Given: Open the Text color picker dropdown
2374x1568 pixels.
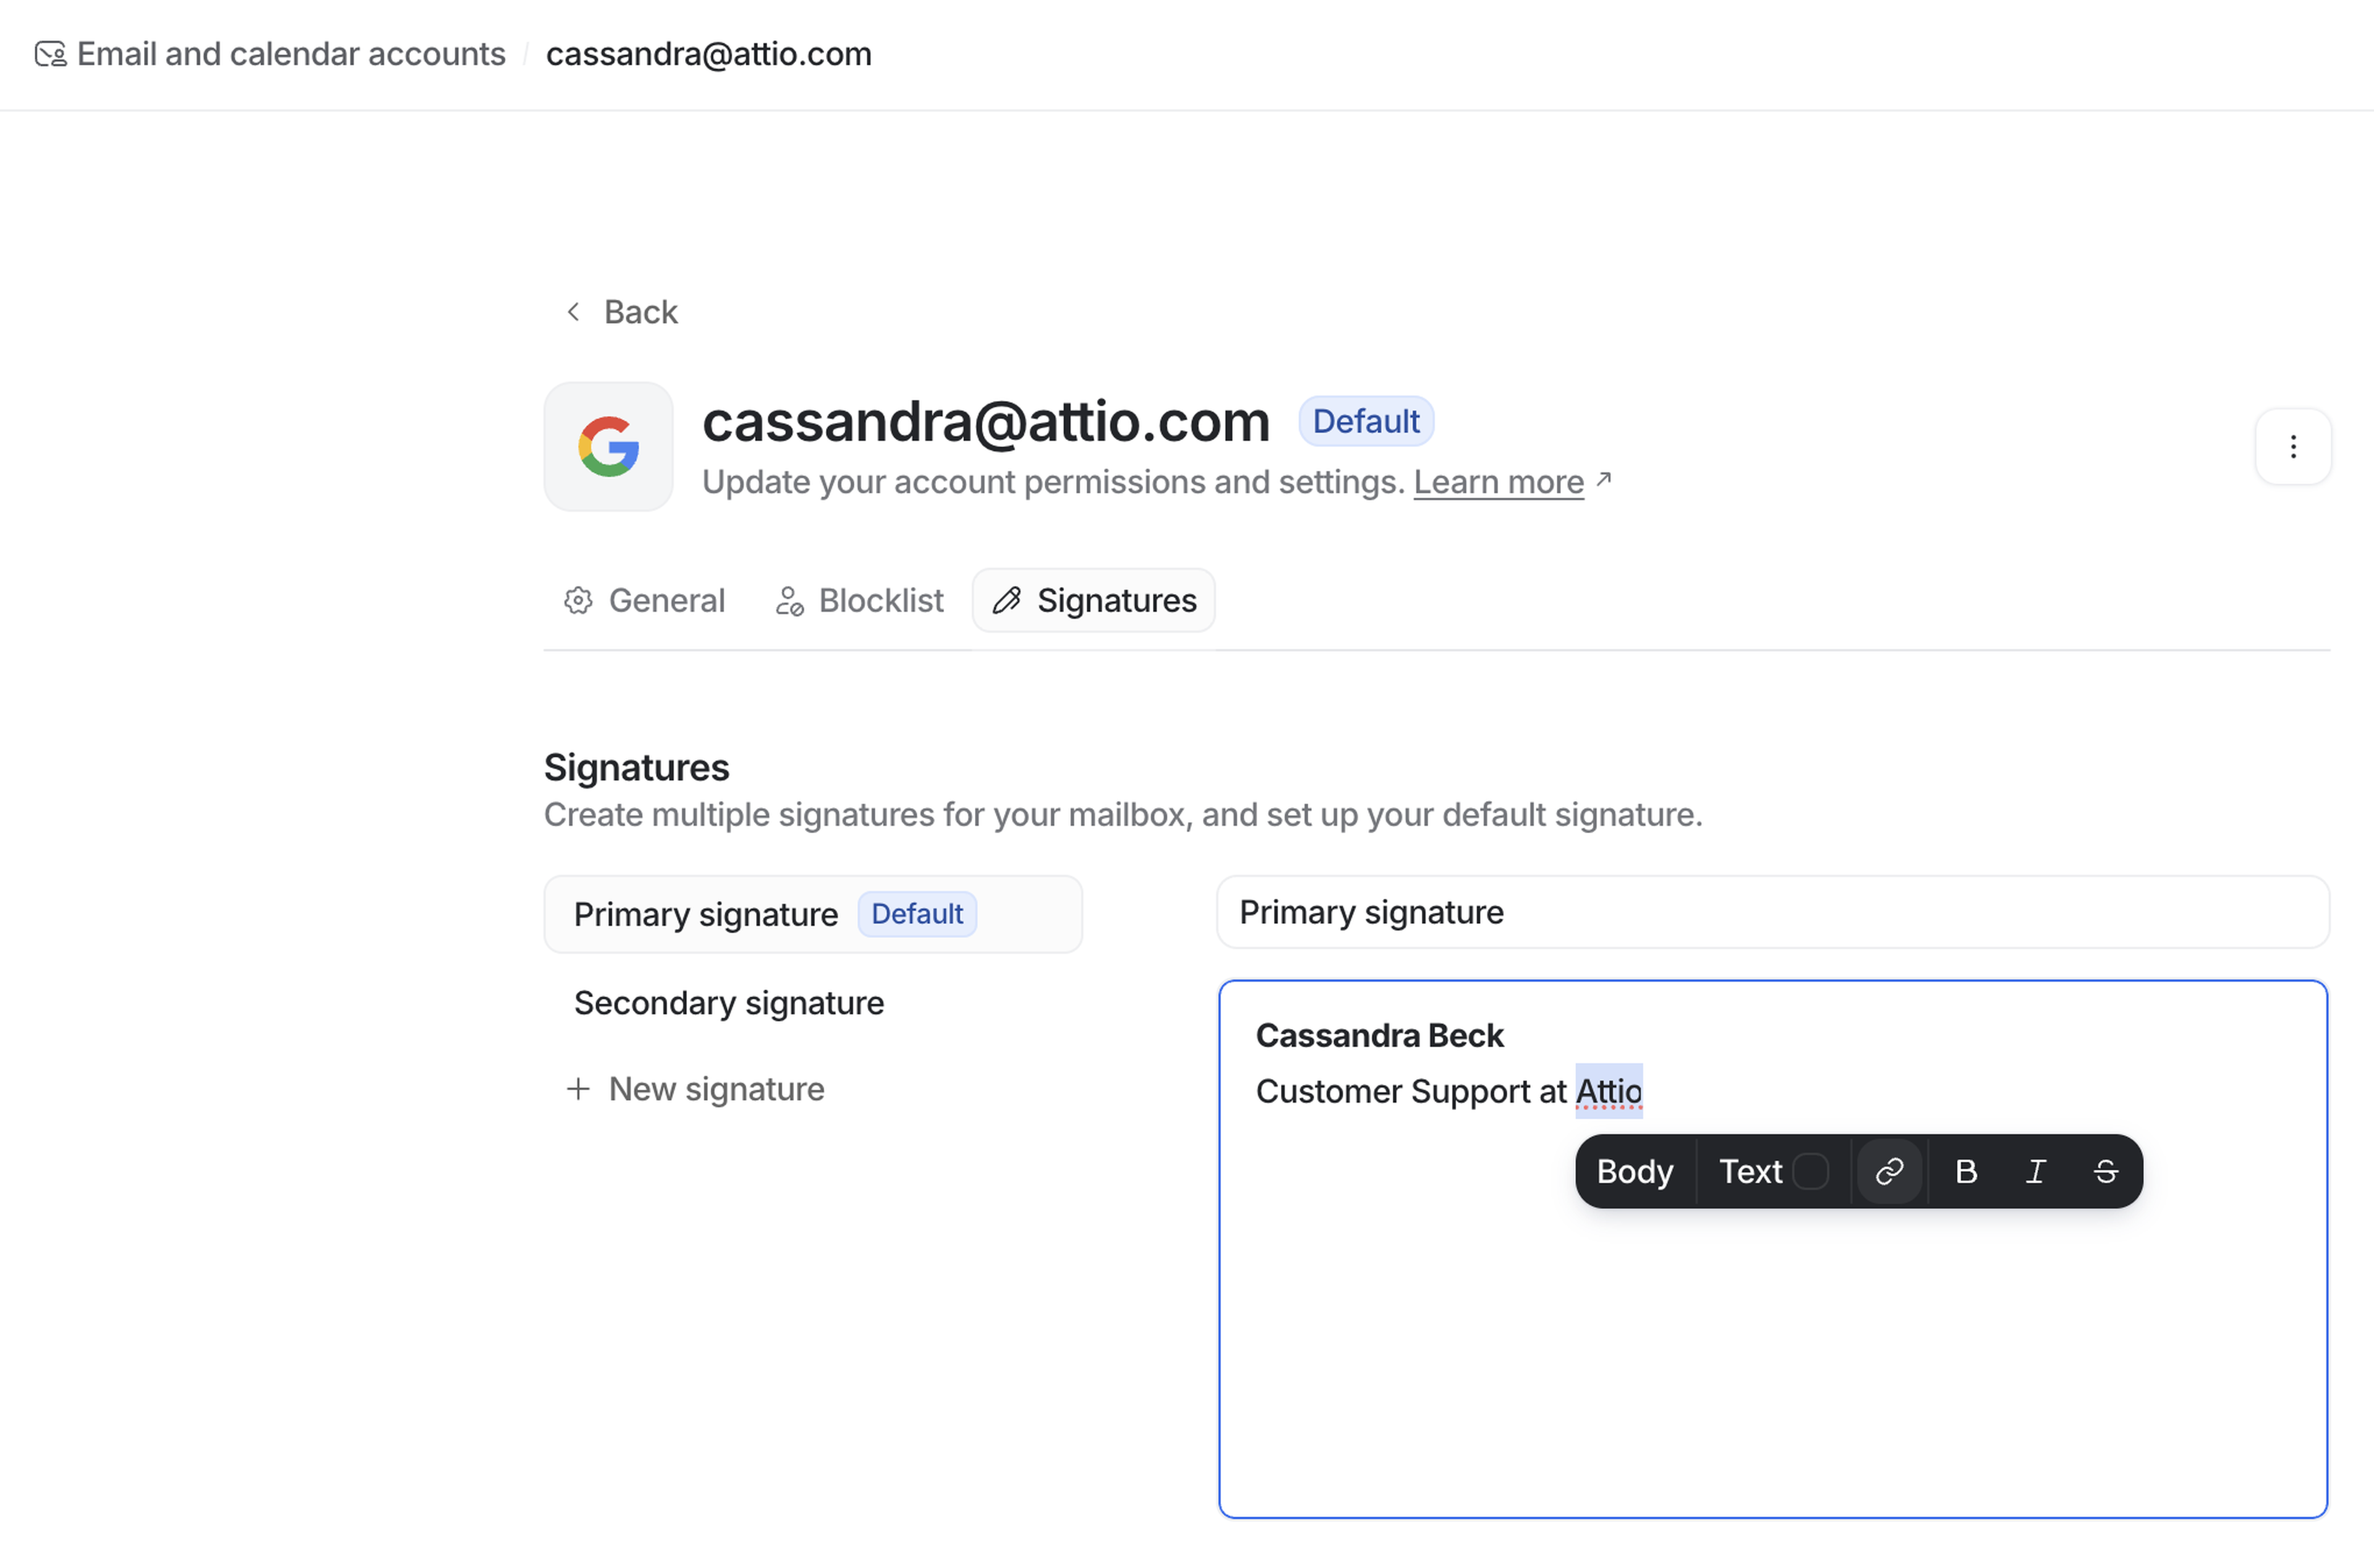Looking at the screenshot, I should (x=1750, y=1171).
